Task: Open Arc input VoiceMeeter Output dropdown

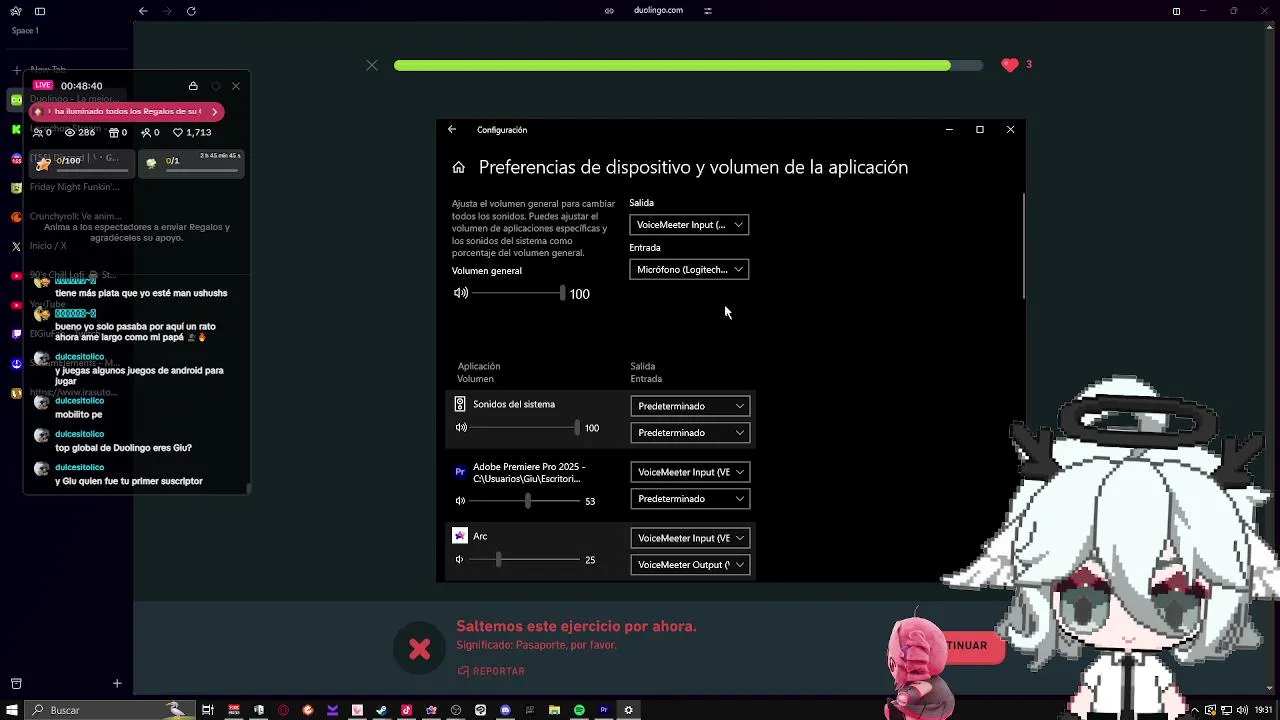Action: point(690,565)
